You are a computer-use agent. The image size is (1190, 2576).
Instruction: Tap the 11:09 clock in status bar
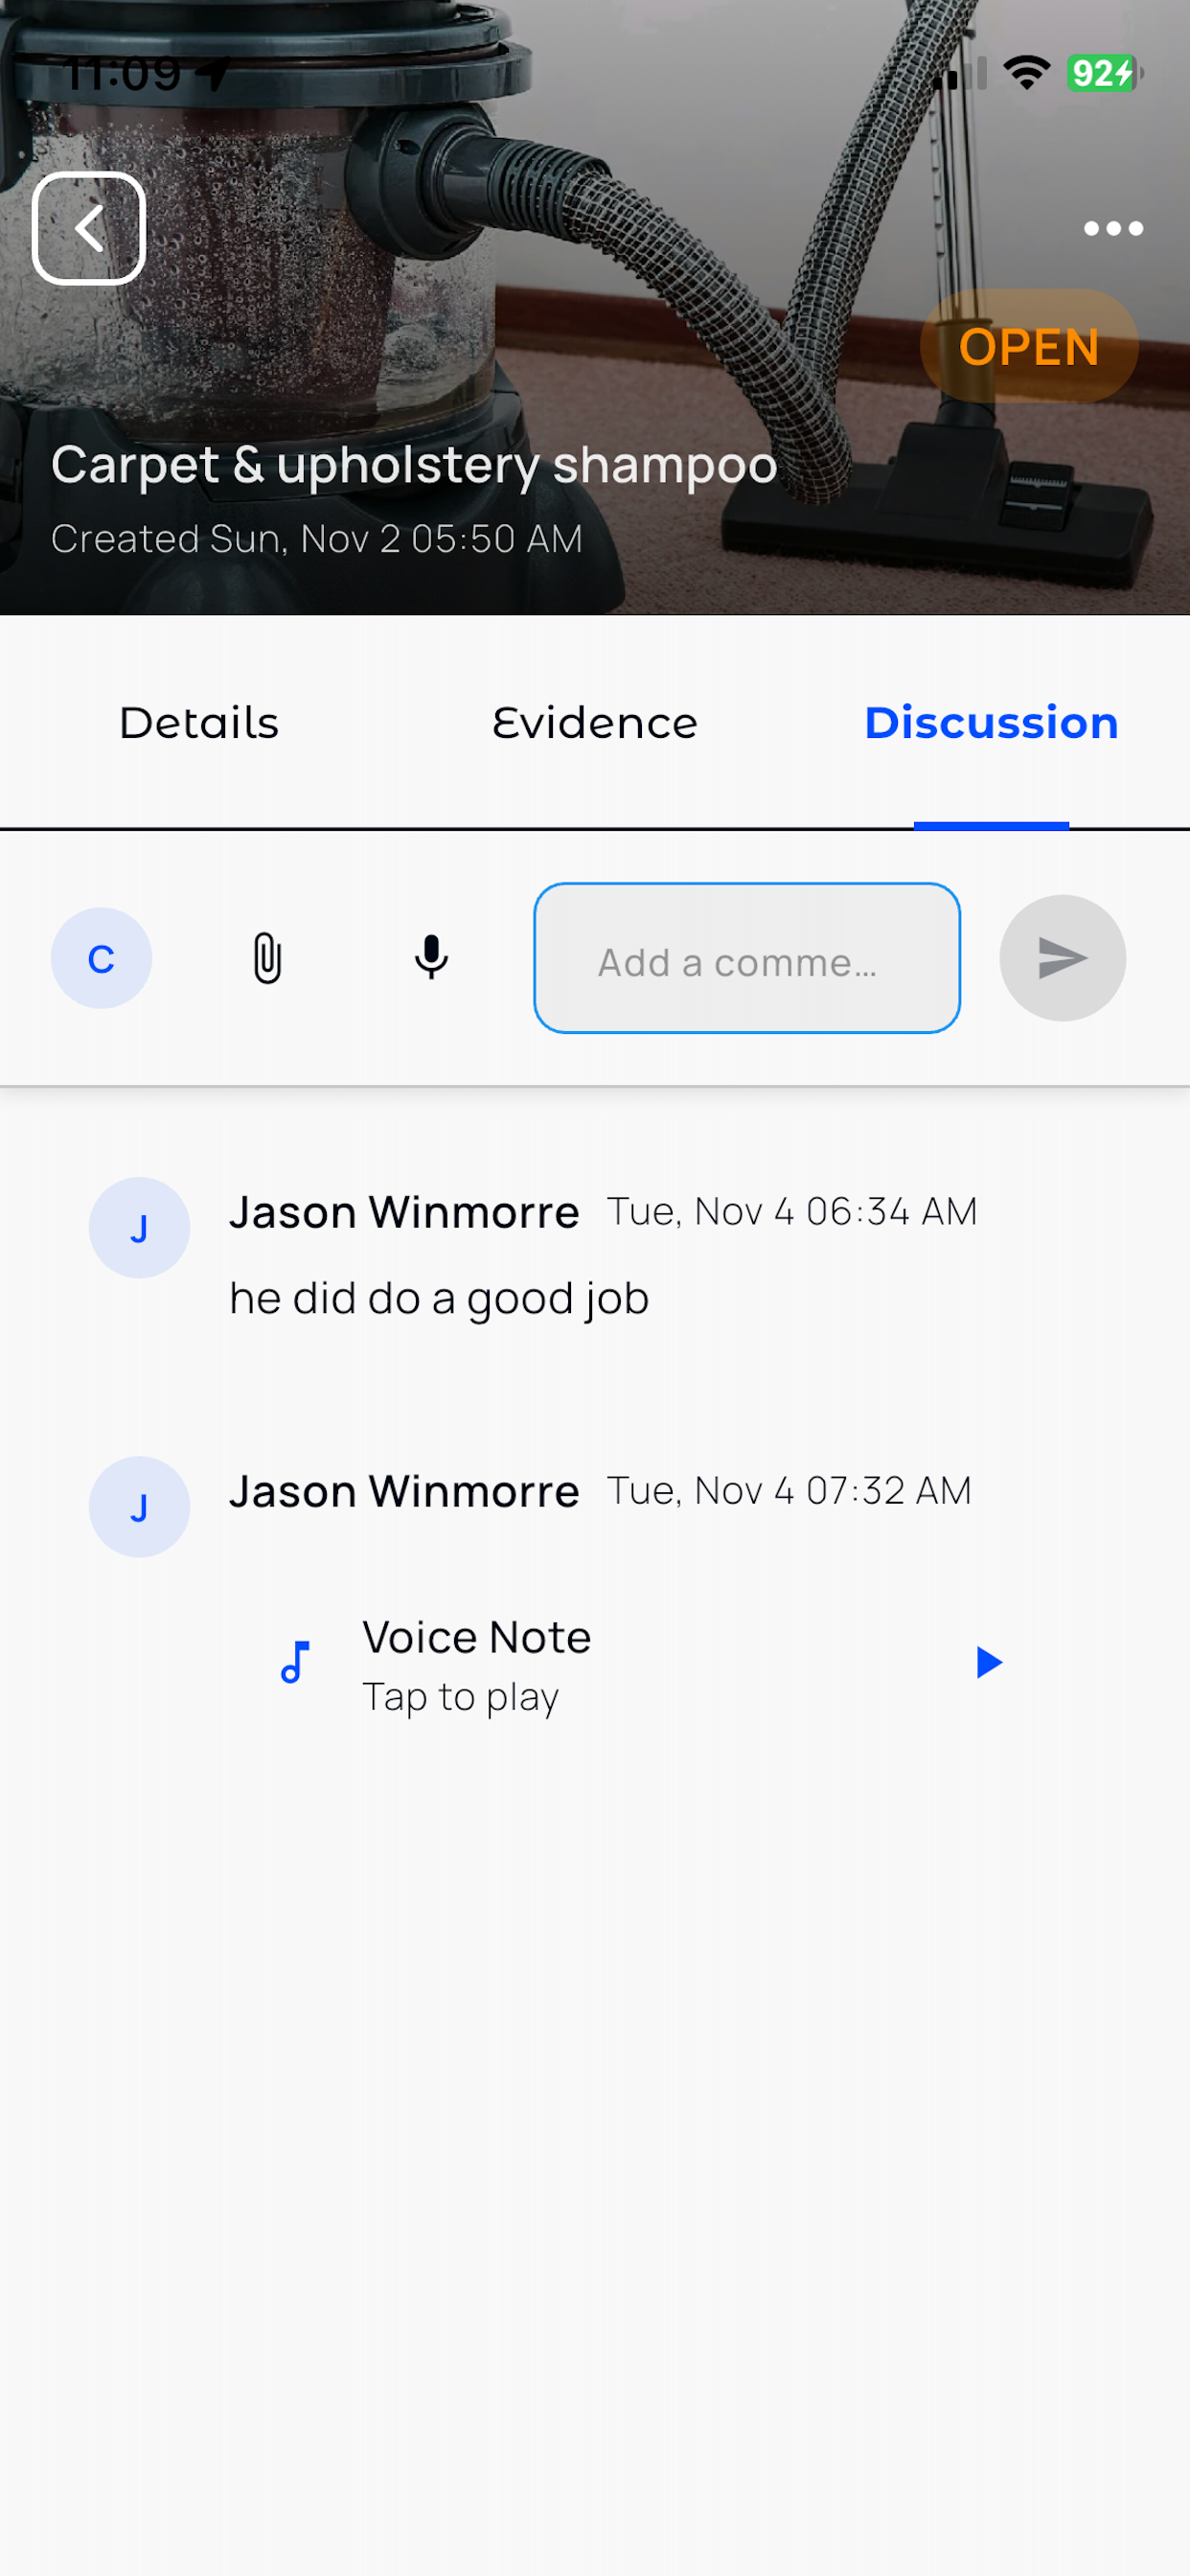pos(121,73)
